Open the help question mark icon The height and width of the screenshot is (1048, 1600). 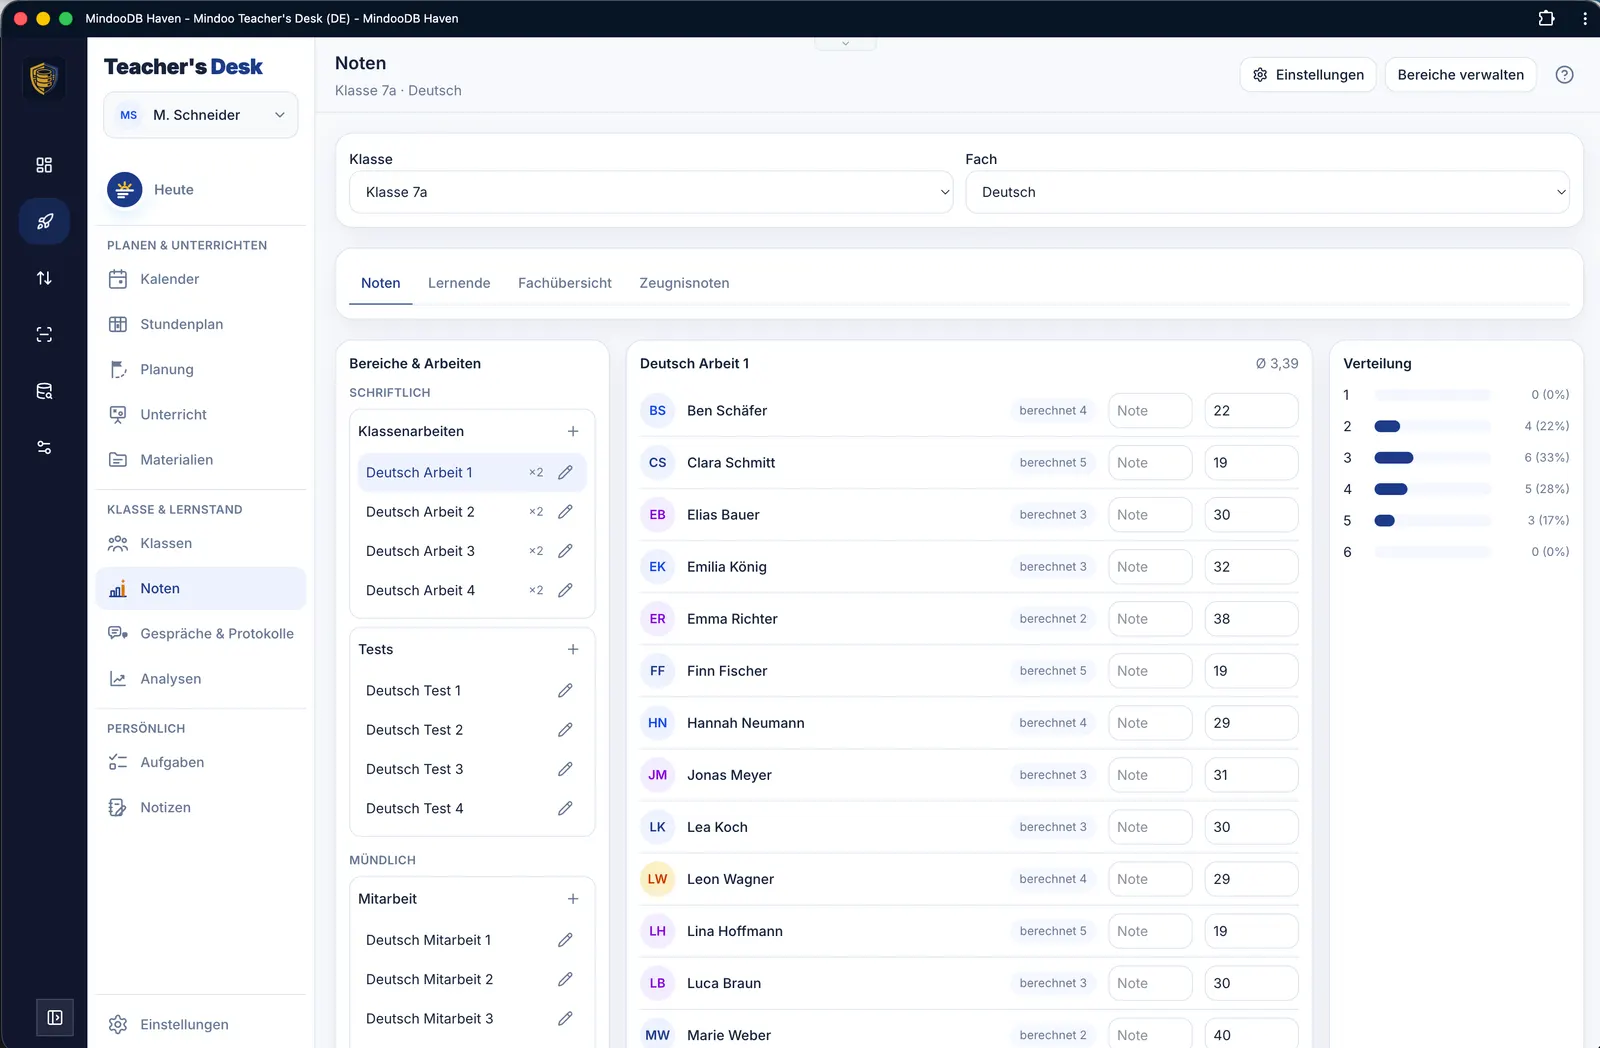[x=1564, y=75]
